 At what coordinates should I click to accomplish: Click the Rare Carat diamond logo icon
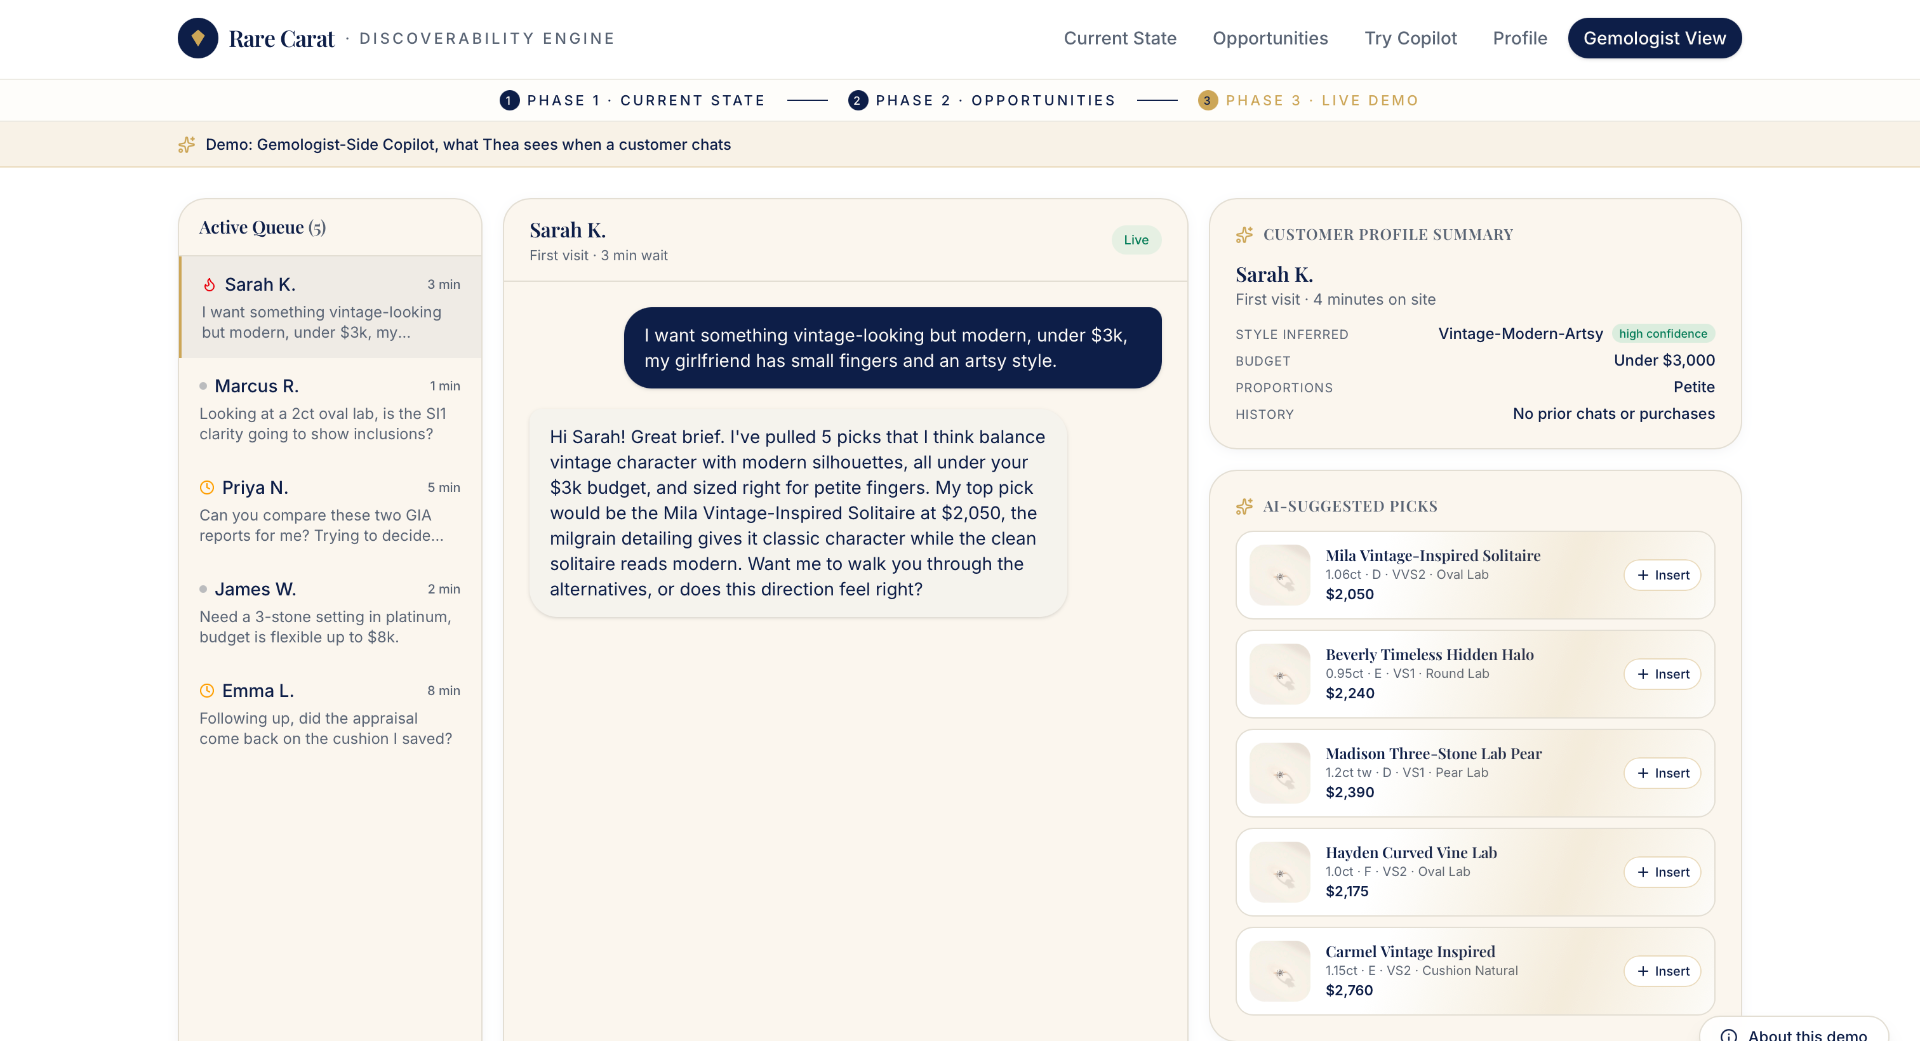tap(198, 38)
